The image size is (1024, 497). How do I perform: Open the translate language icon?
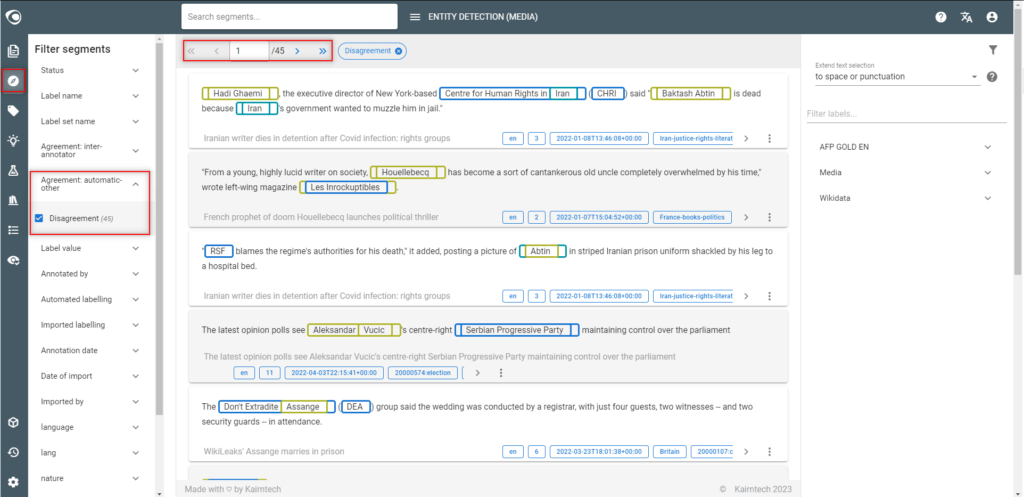[x=967, y=18]
